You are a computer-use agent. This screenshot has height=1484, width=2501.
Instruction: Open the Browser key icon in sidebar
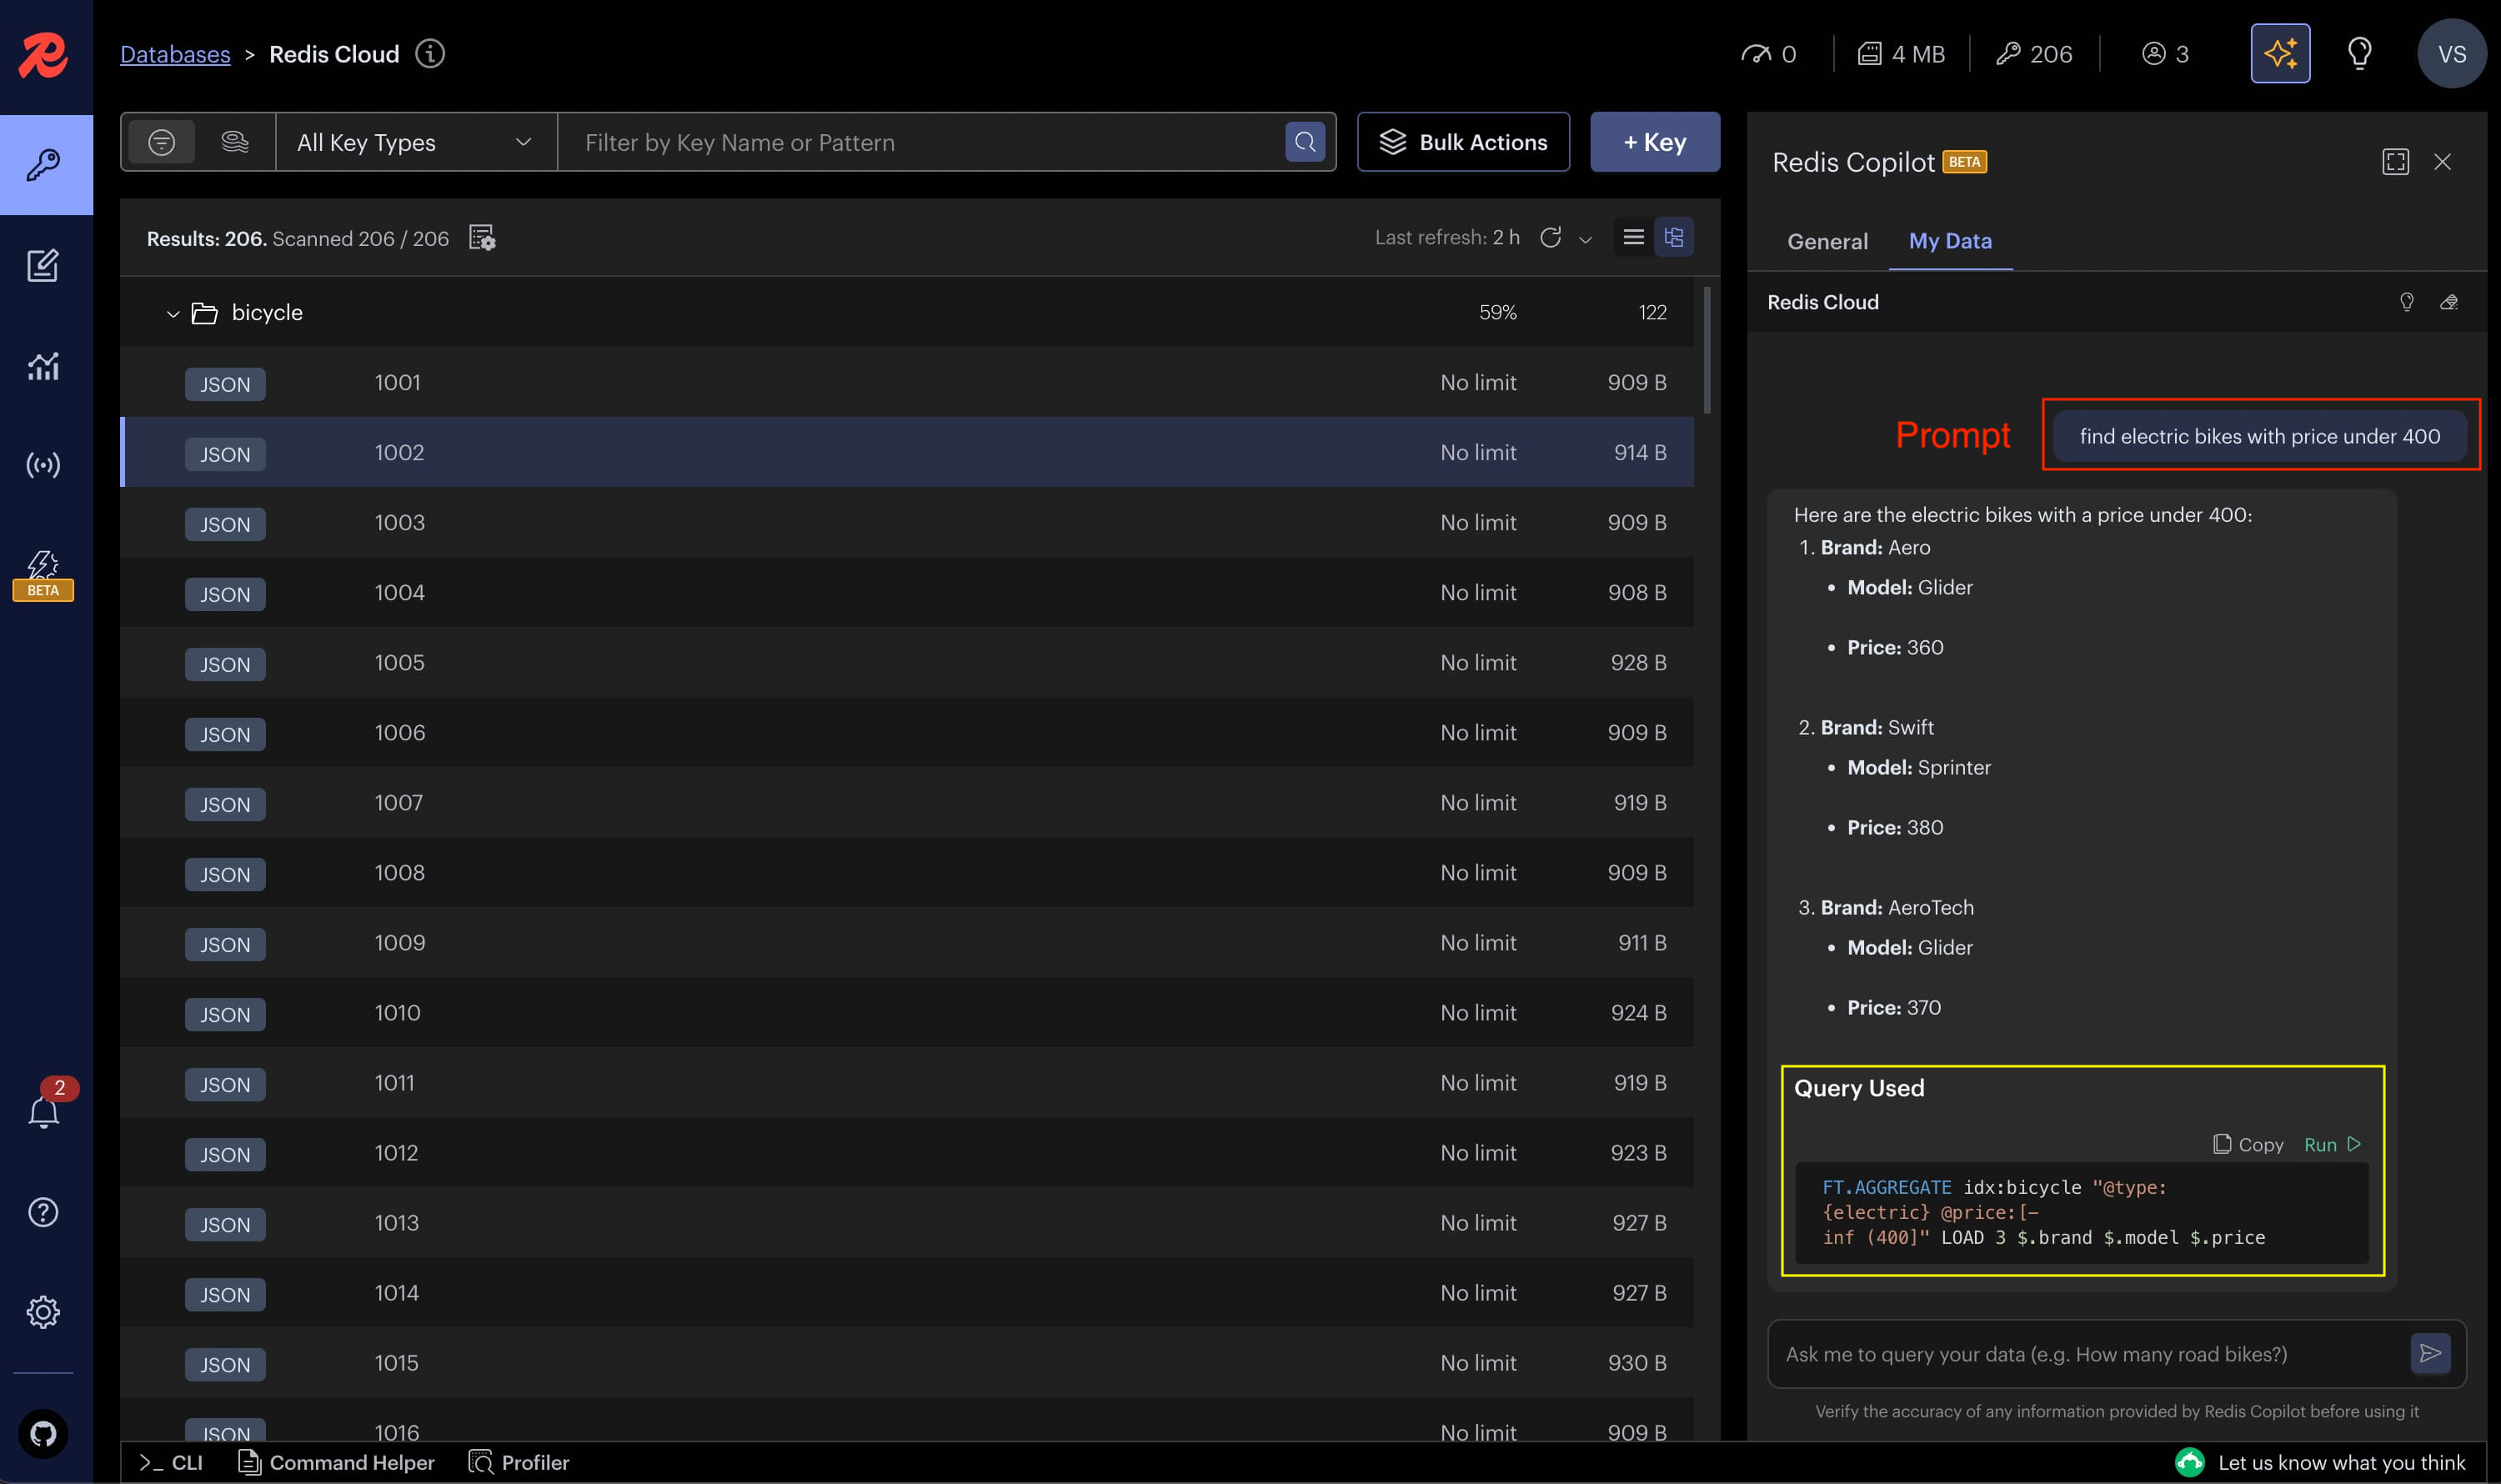(44, 165)
